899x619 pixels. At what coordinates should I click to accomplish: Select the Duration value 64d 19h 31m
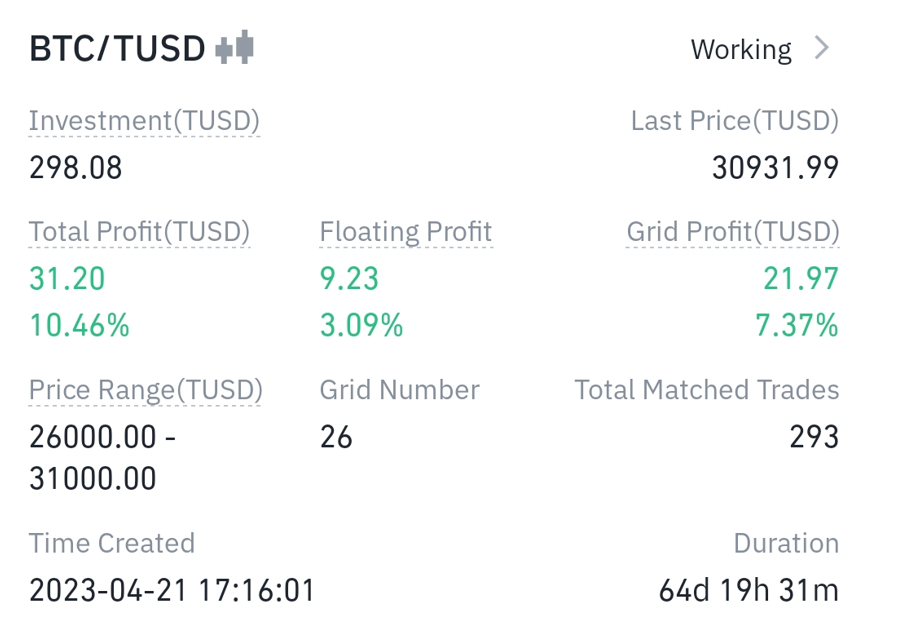[x=749, y=590]
